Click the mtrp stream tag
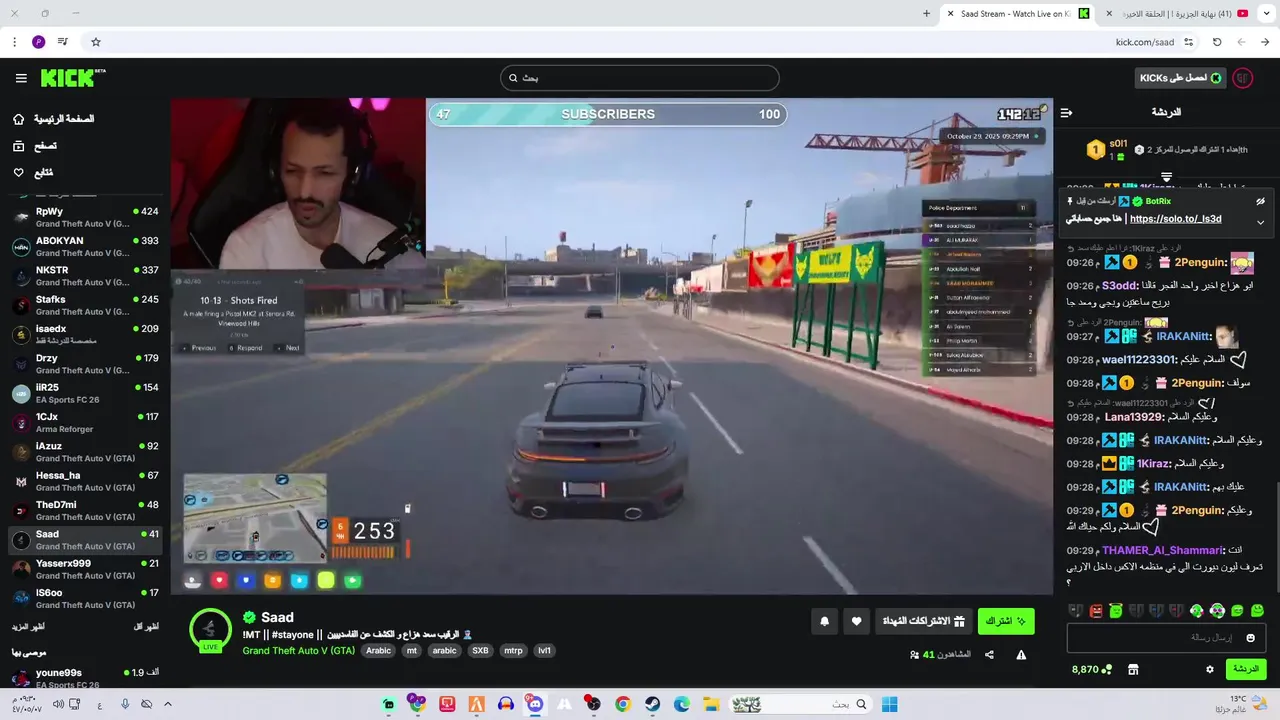The image size is (1280, 720). click(x=513, y=651)
